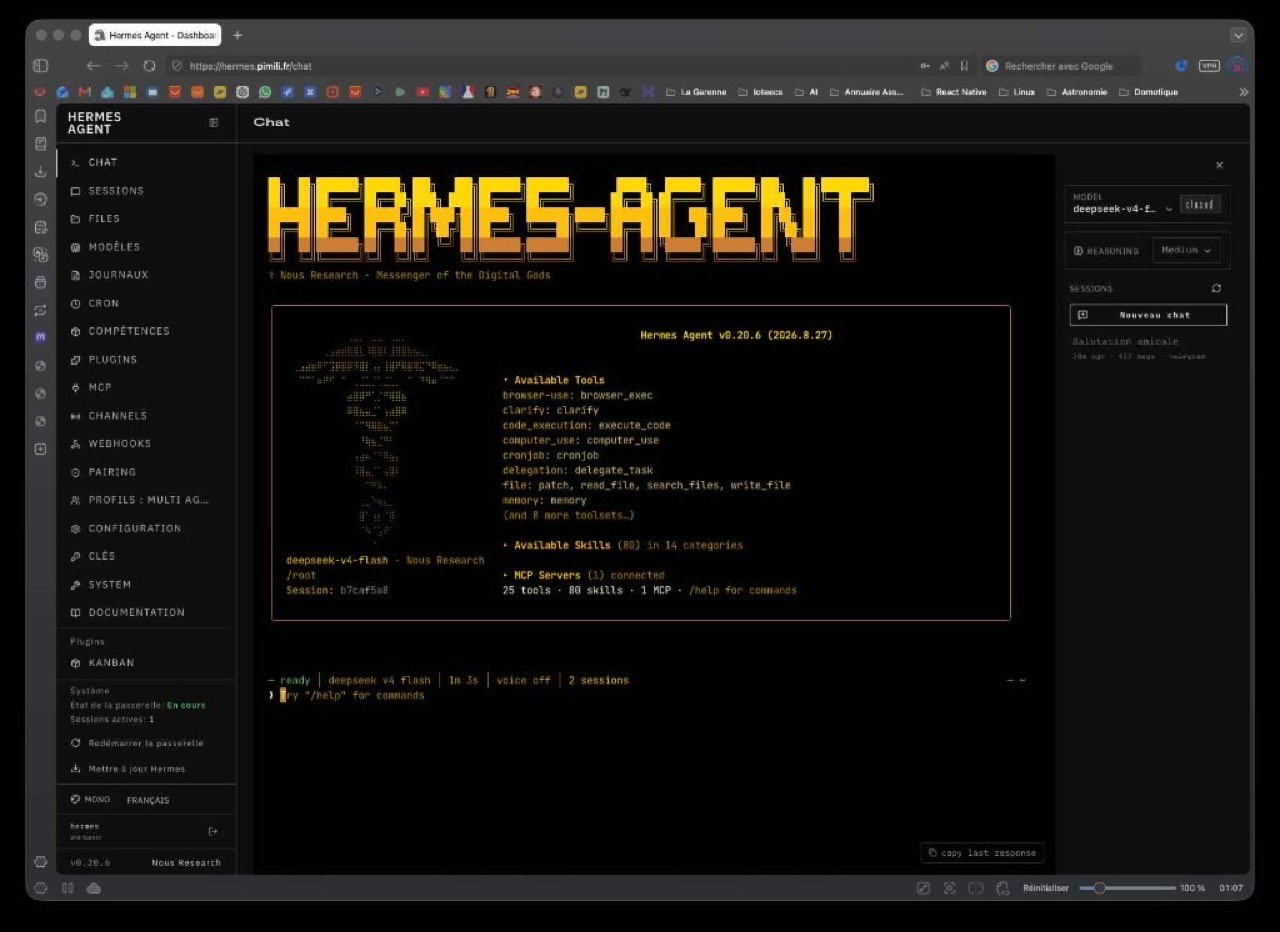Image resolution: width=1280 pixels, height=932 pixels.
Task: Open the Chat page in Hermes sidebar
Action: click(146, 162)
